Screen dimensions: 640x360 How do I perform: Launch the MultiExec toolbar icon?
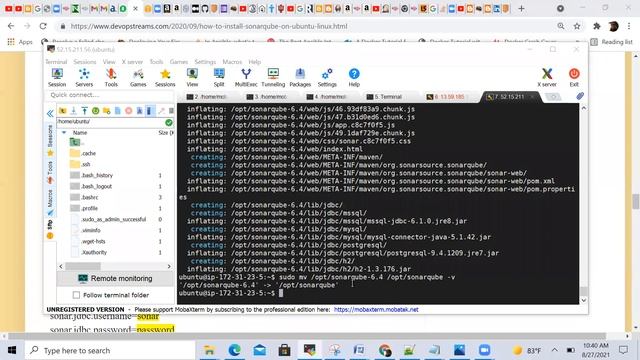pyautogui.click(x=246, y=77)
